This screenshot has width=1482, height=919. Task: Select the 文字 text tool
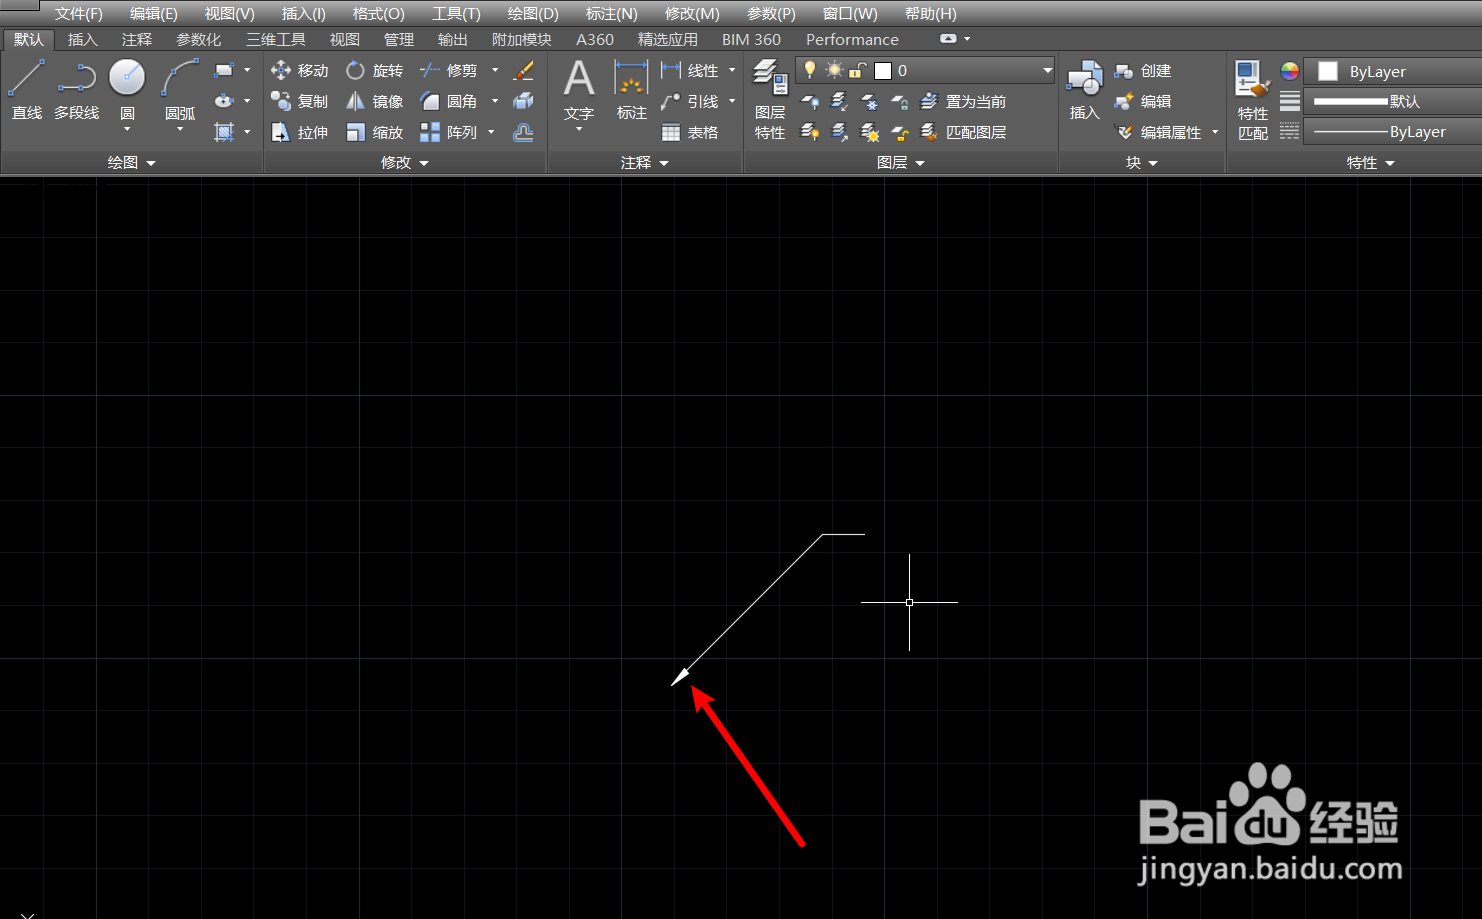pos(579,92)
